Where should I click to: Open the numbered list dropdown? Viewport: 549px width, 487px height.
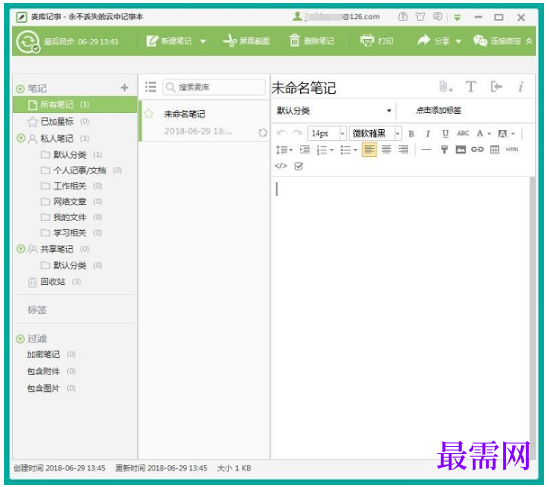click(325, 150)
